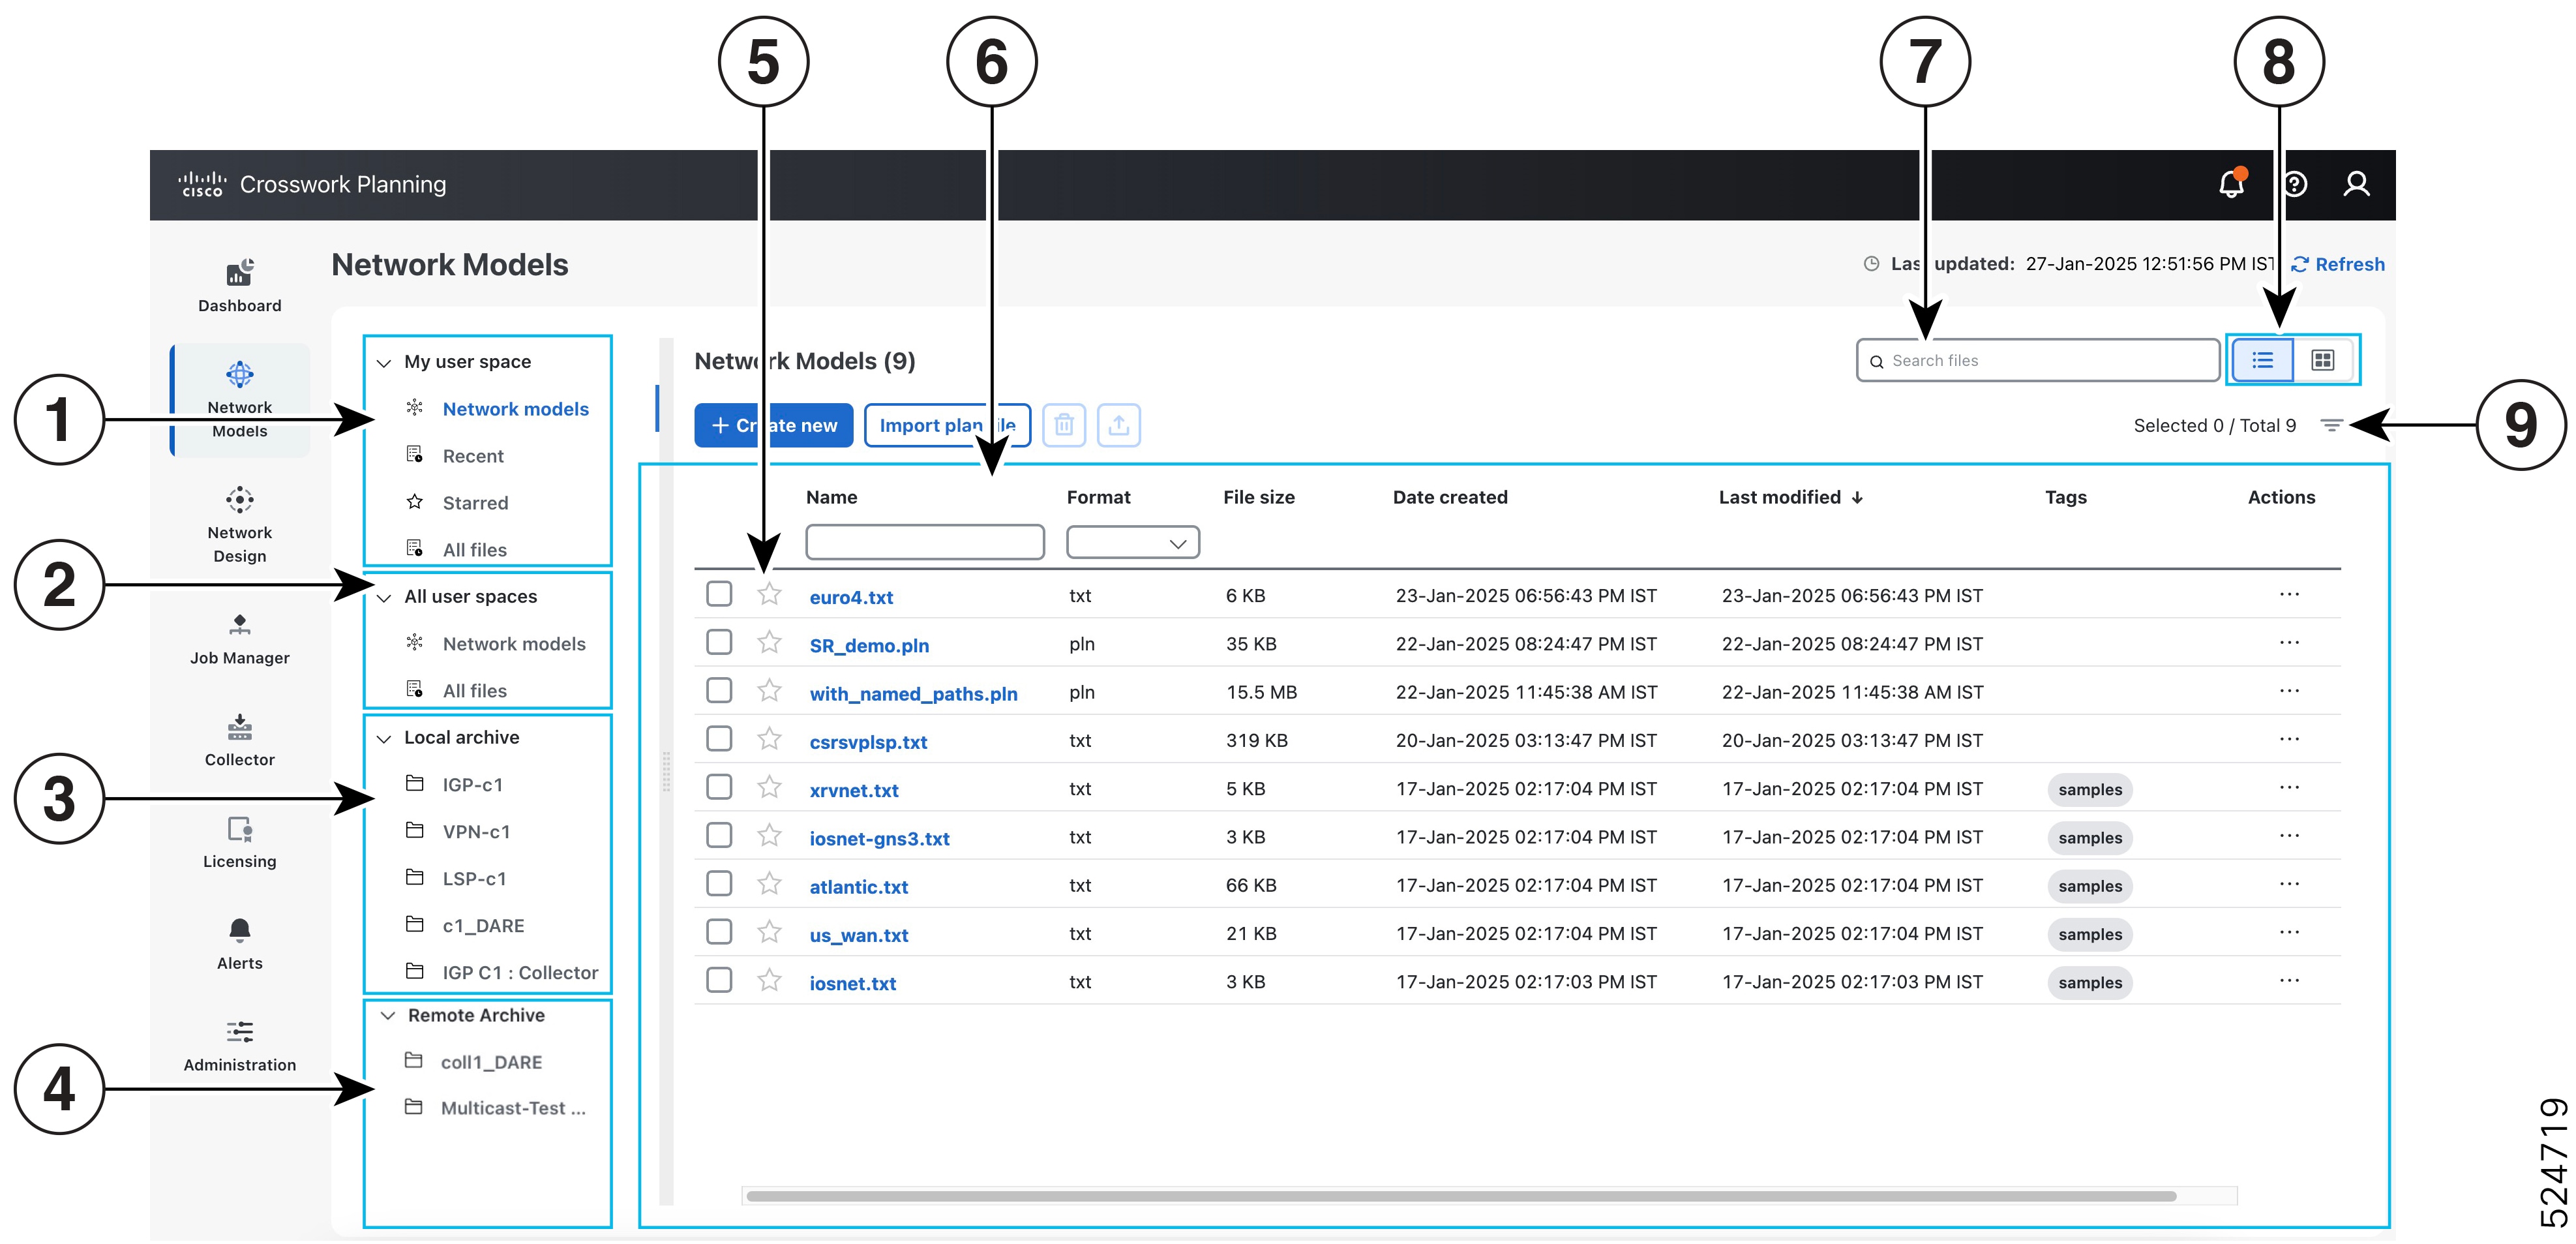
Task: Open Administration in the sidebar
Action: [x=239, y=1047]
